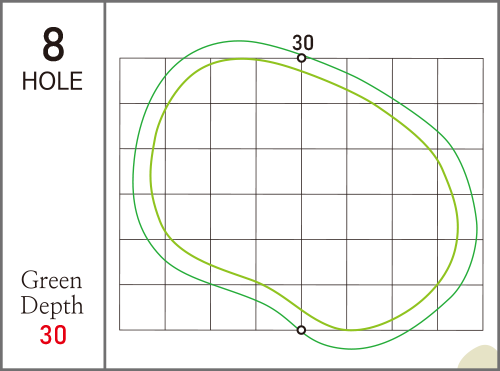500x371 pixels.
Task: Click the top-right grid cell
Action: 460,81
